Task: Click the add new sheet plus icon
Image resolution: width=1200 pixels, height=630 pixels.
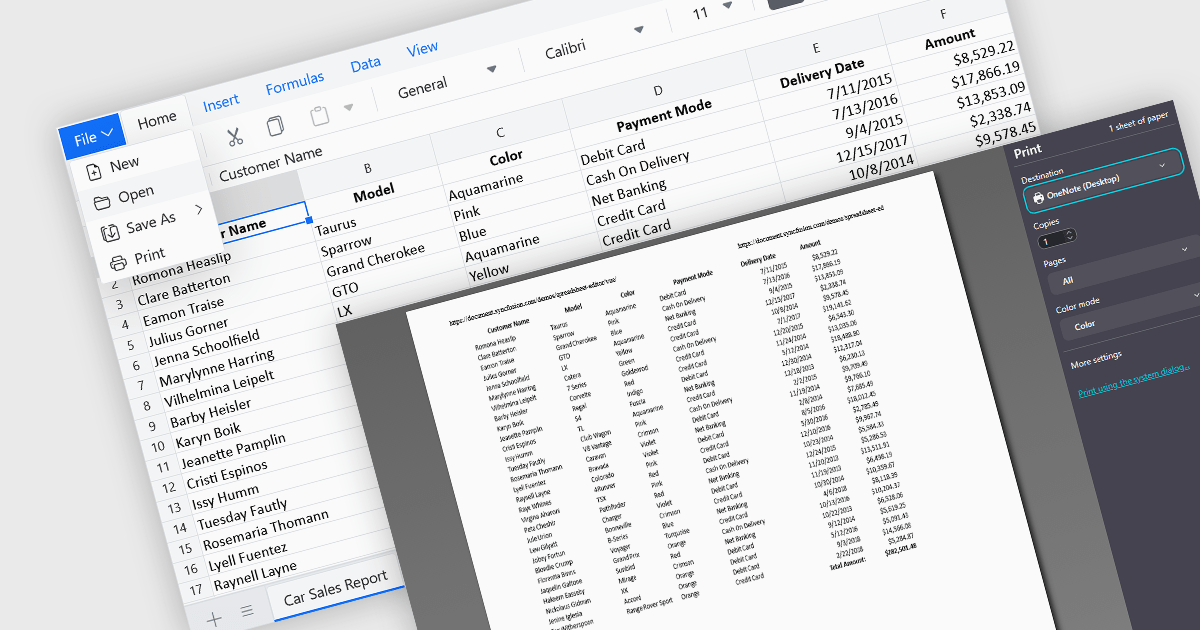Action: [214, 618]
